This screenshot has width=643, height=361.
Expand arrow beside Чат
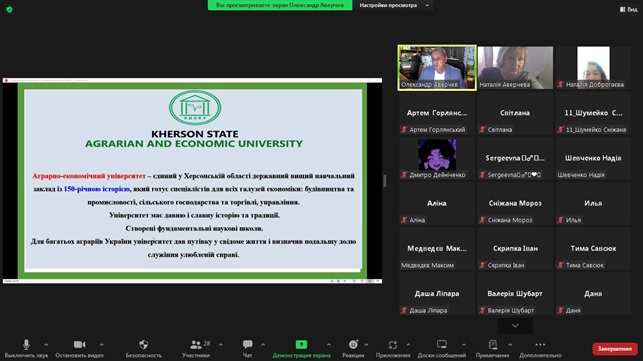coord(263,345)
